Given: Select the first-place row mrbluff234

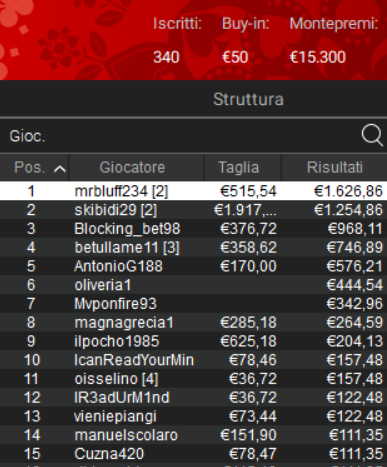Looking at the screenshot, I should click(193, 191).
